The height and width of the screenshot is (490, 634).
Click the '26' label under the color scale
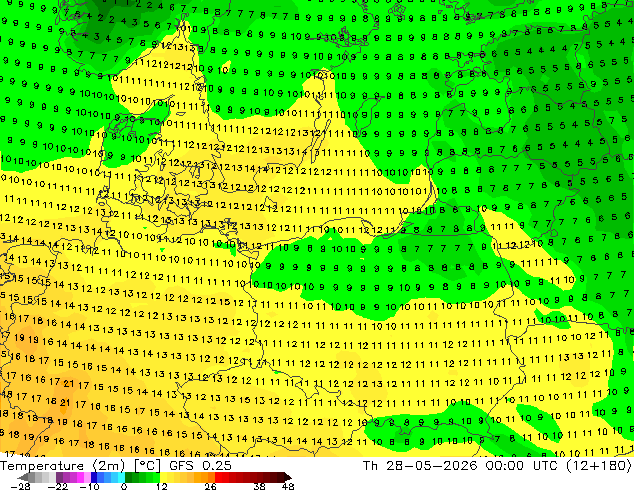[210, 486]
